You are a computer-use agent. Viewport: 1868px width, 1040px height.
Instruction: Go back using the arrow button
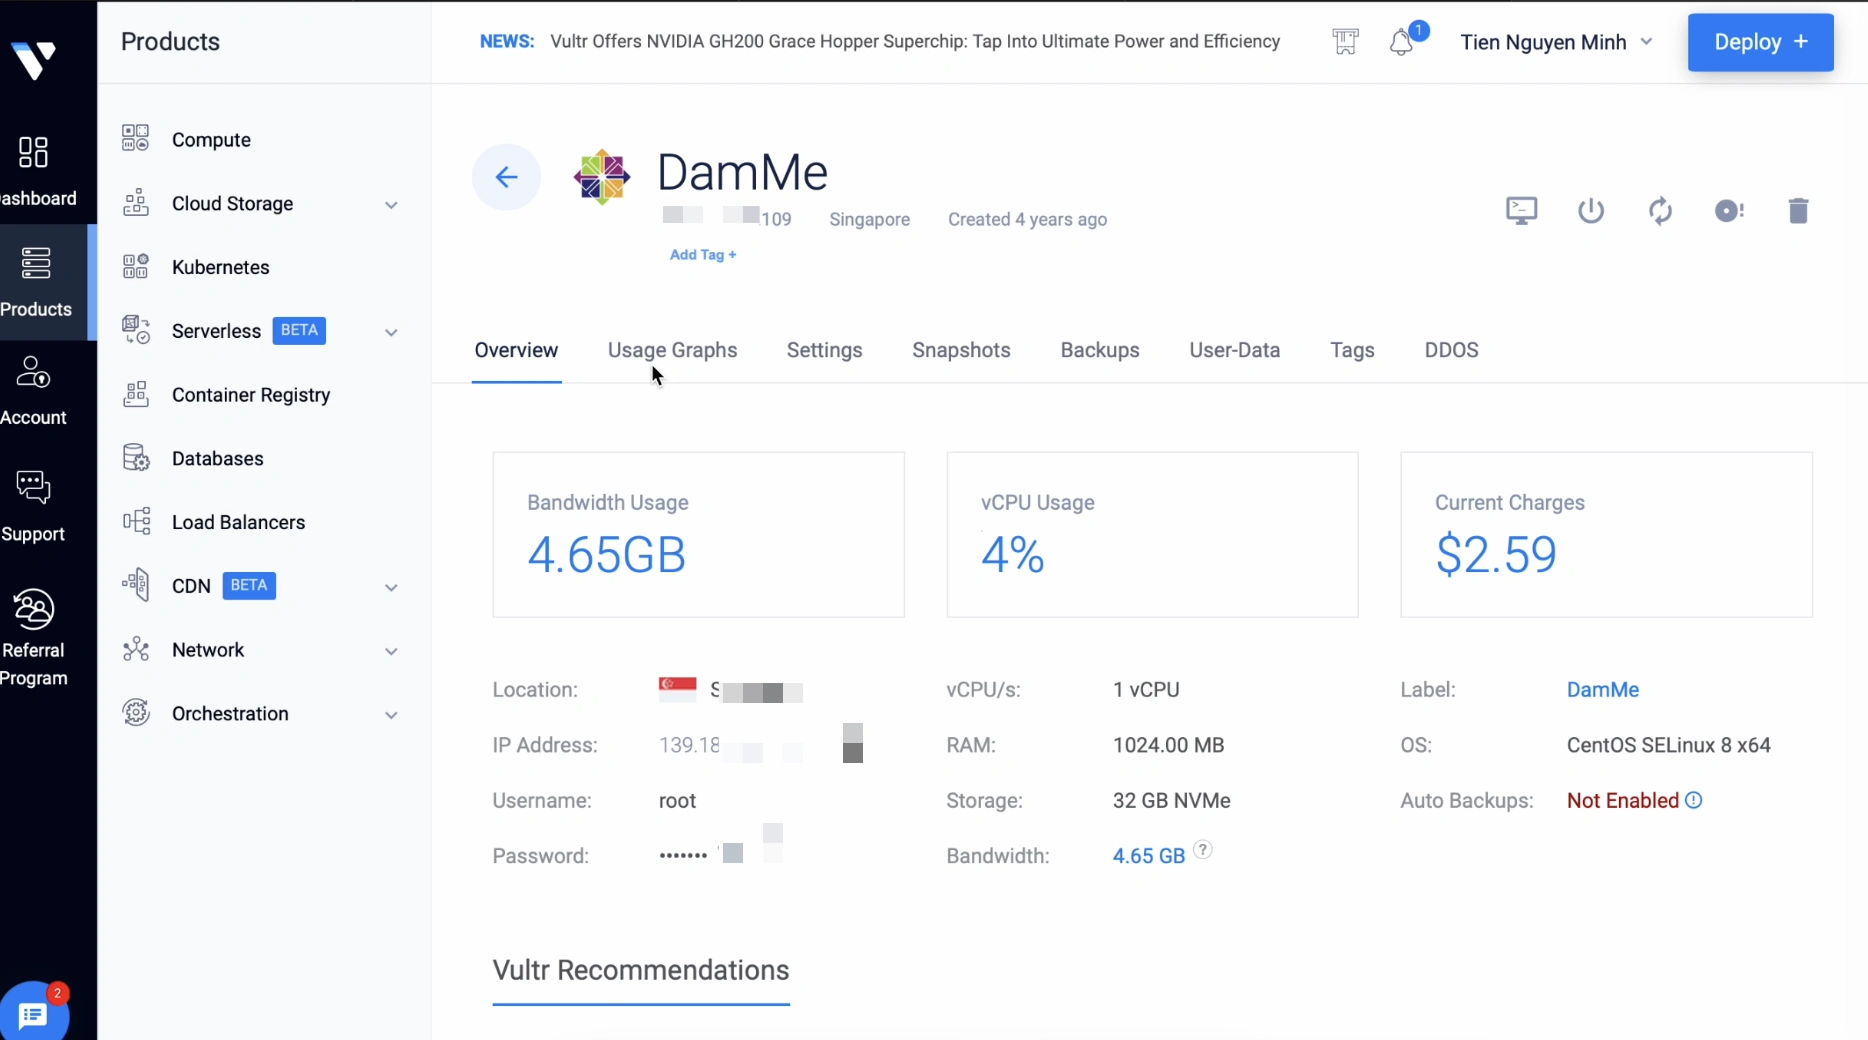pyautogui.click(x=506, y=177)
